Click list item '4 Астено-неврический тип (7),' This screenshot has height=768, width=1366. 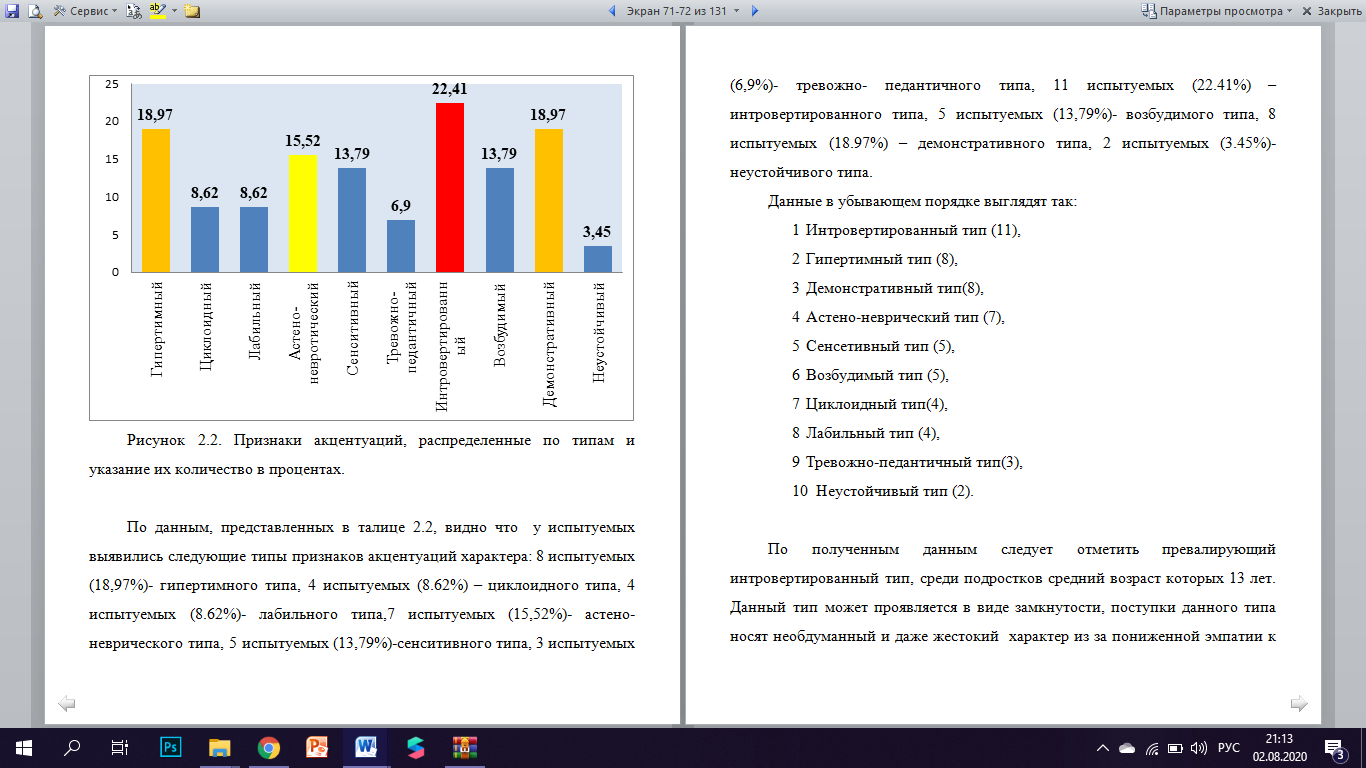(897, 318)
